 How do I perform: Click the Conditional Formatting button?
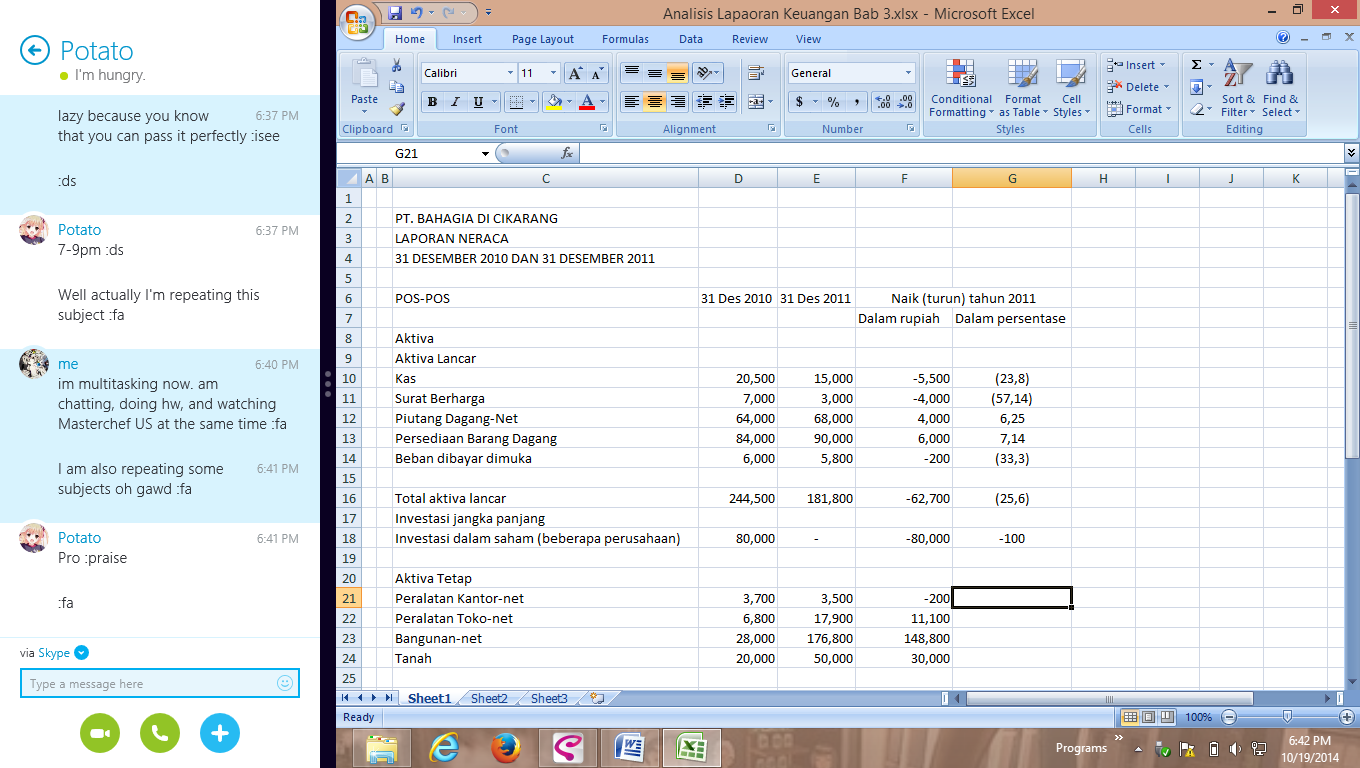(961, 88)
